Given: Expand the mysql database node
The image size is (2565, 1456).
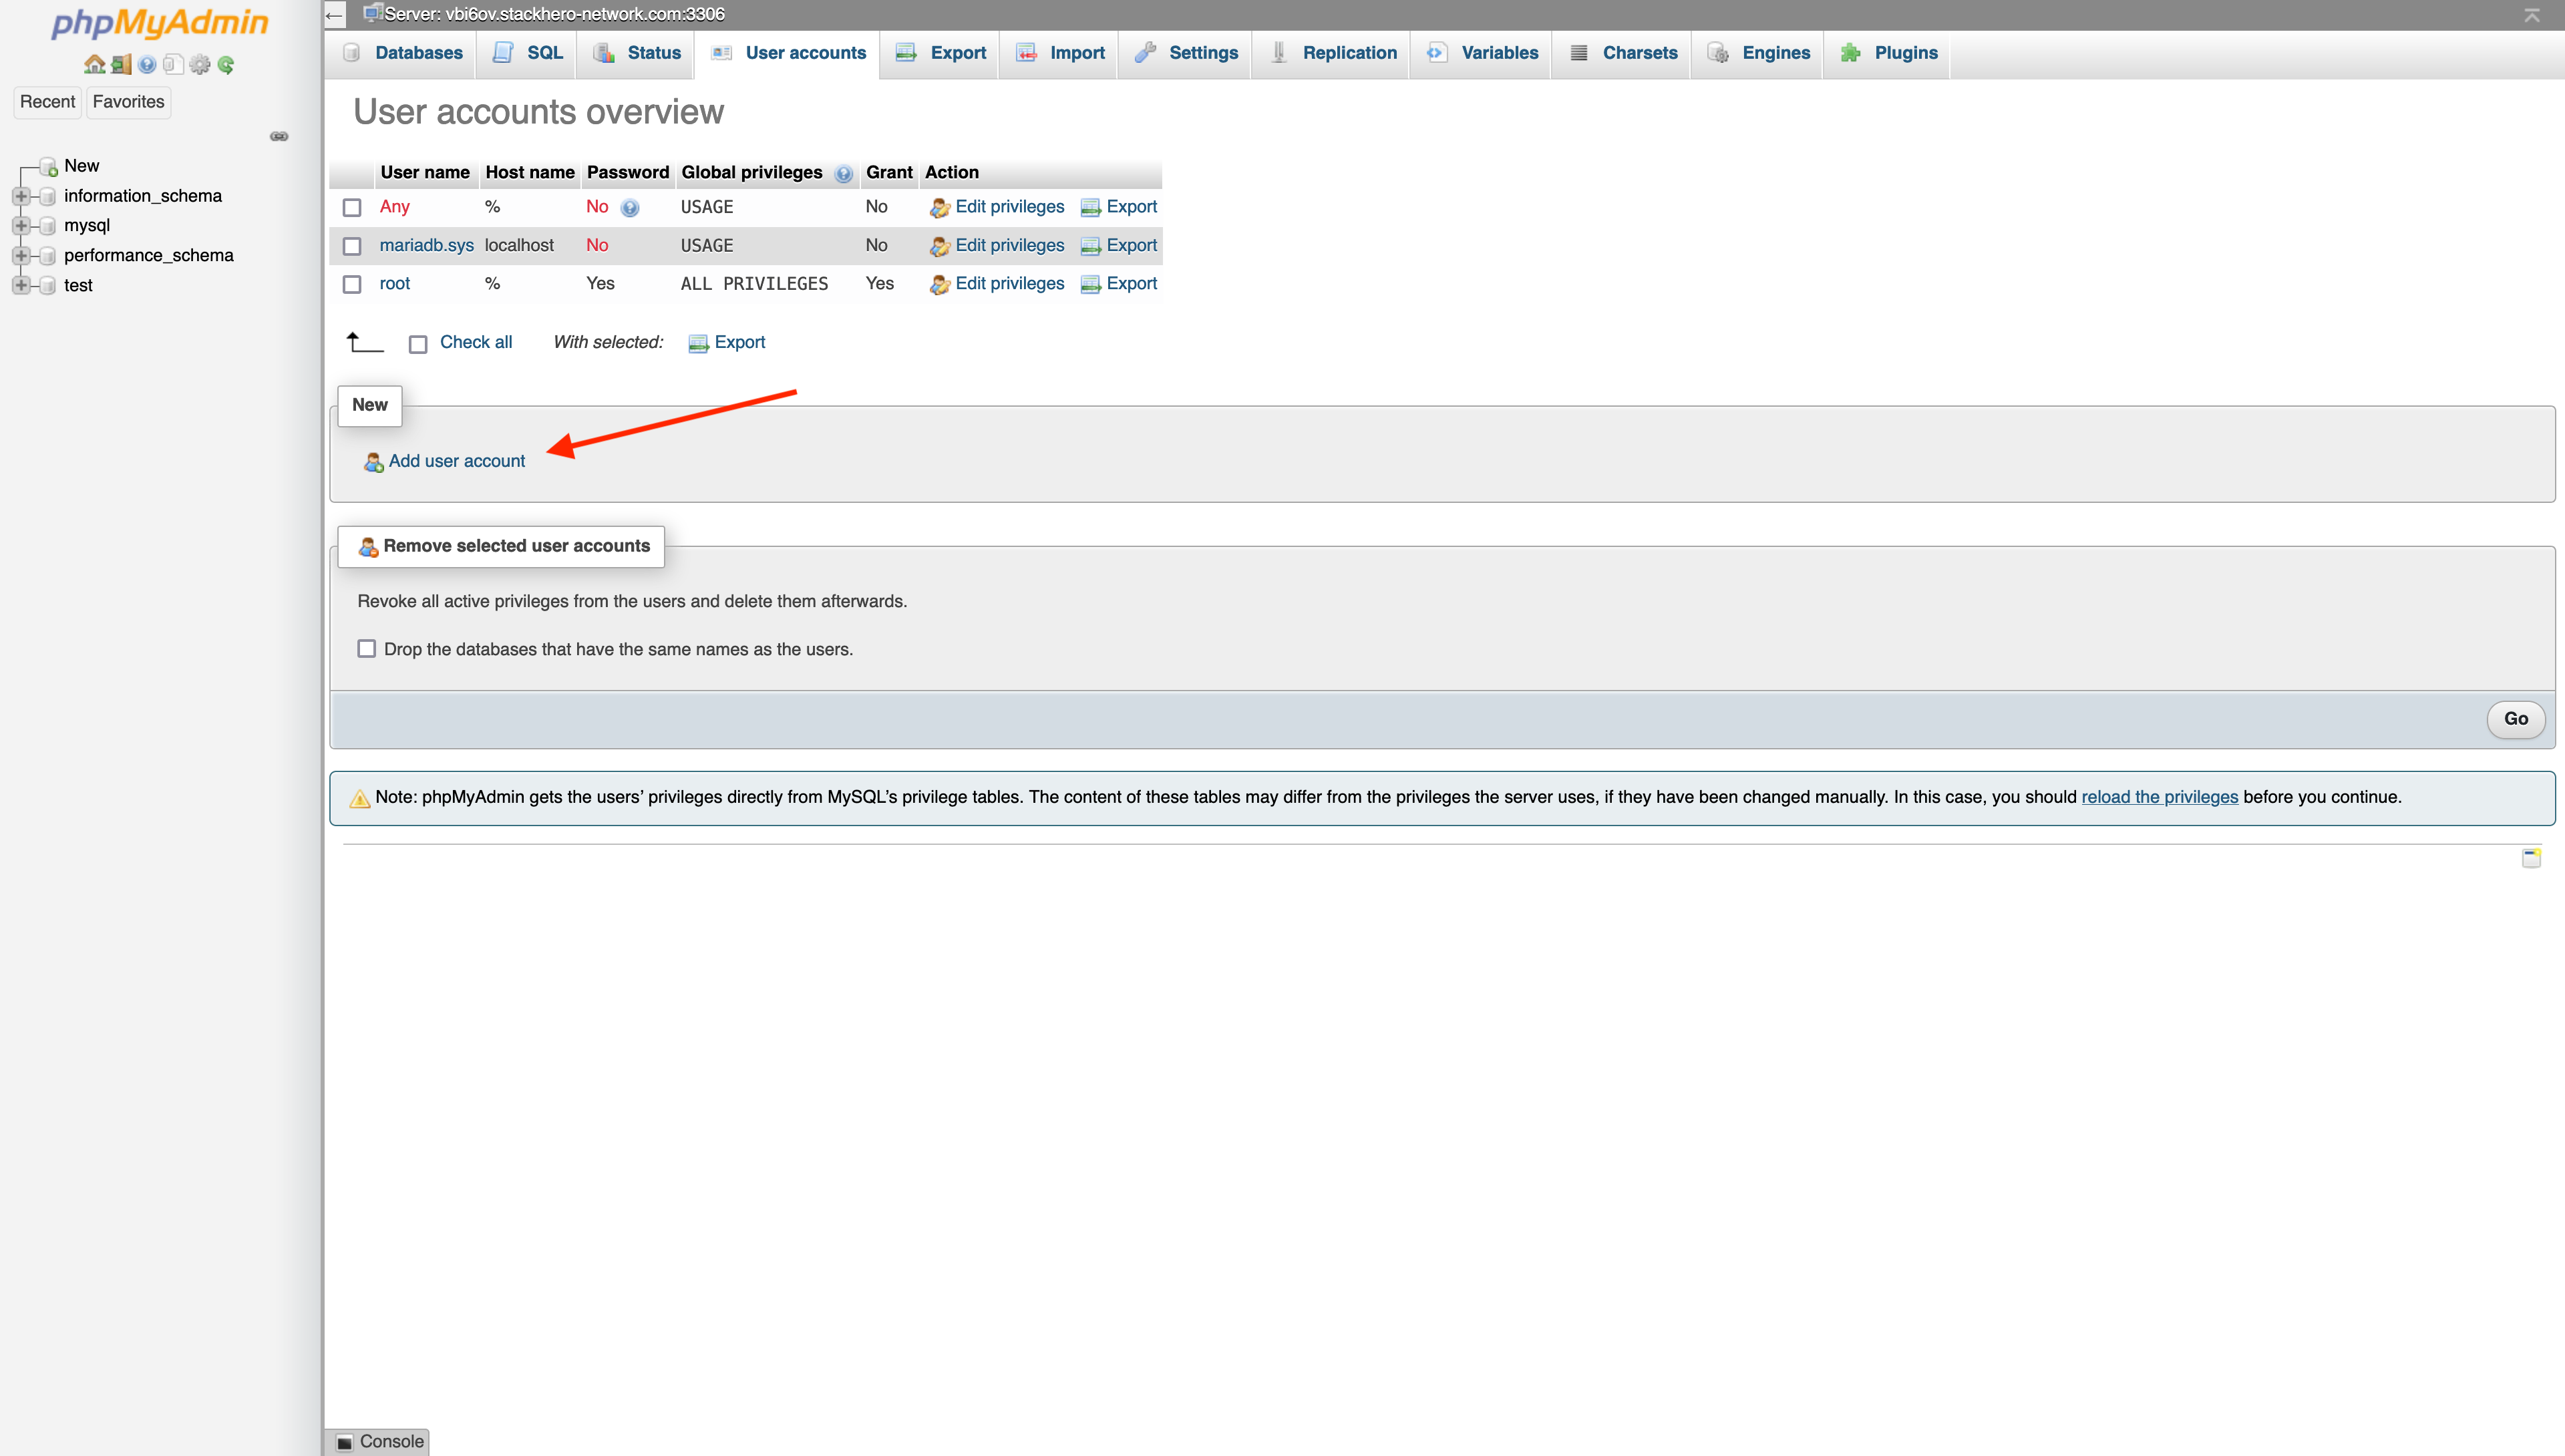Looking at the screenshot, I should coord(22,225).
